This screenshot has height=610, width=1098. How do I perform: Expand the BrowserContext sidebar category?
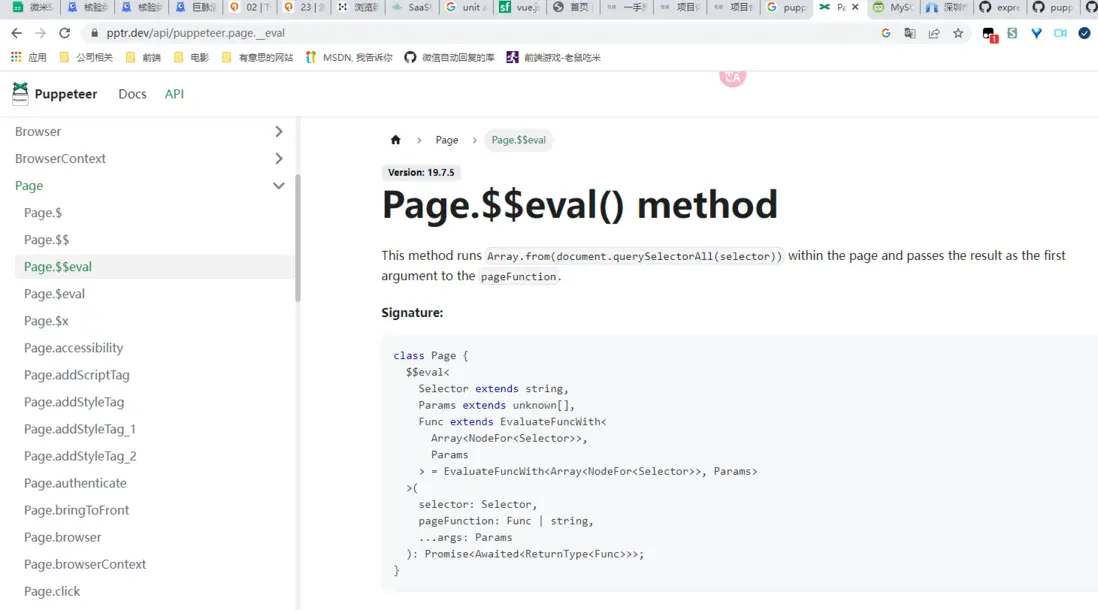(278, 159)
